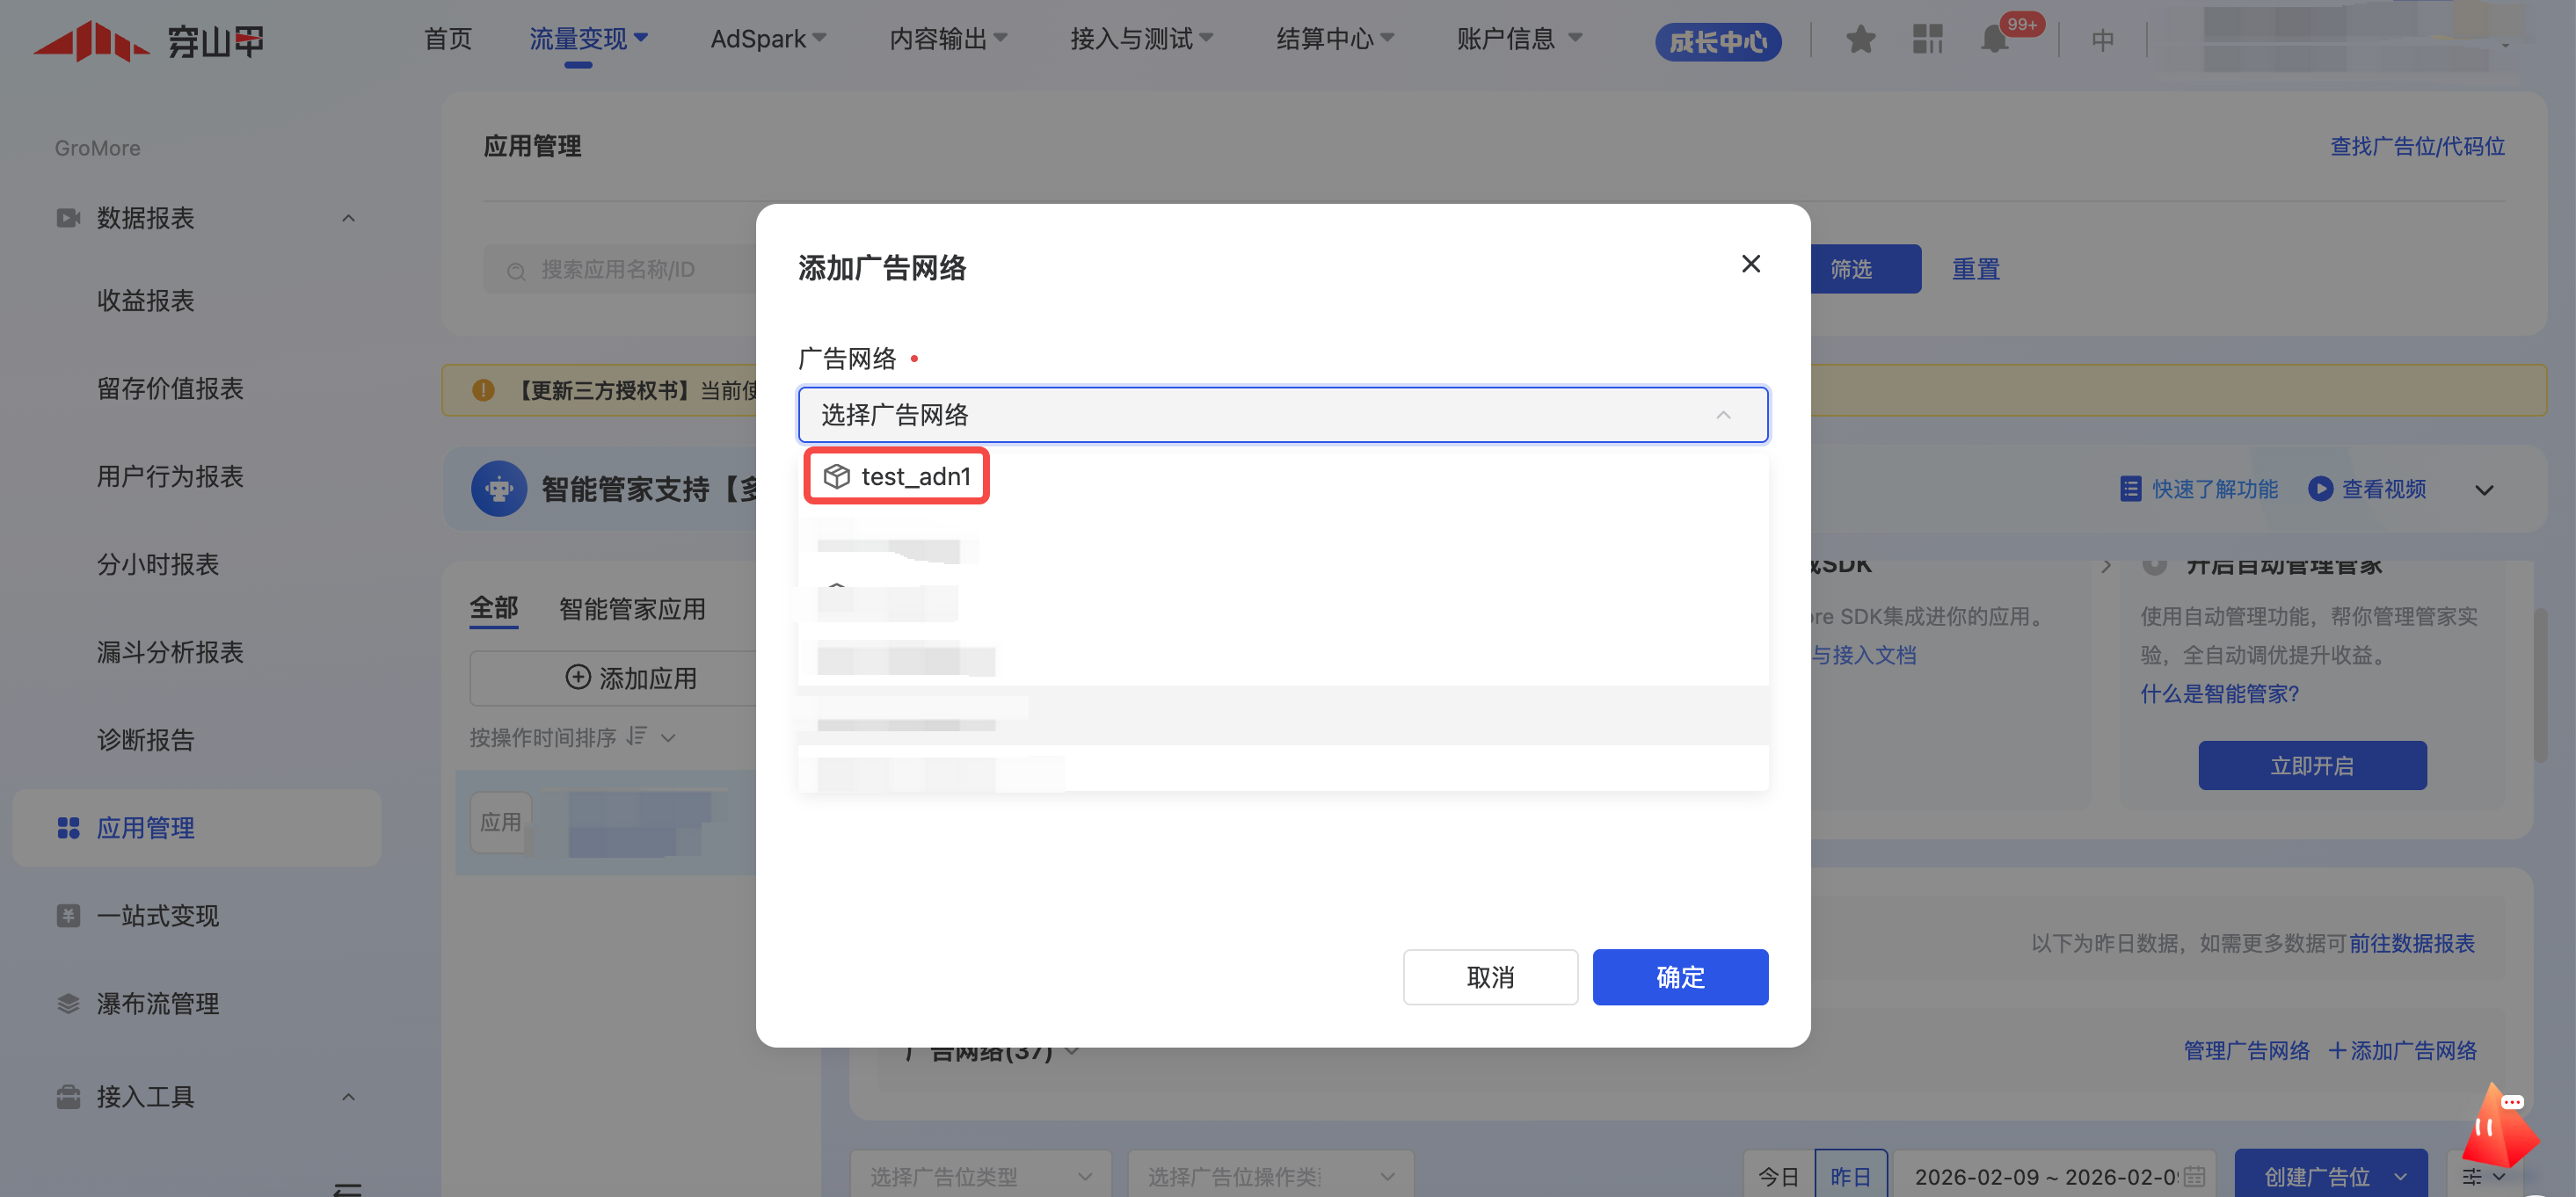Click the 瀑布流管理 layers icon

[x=68, y=1004]
